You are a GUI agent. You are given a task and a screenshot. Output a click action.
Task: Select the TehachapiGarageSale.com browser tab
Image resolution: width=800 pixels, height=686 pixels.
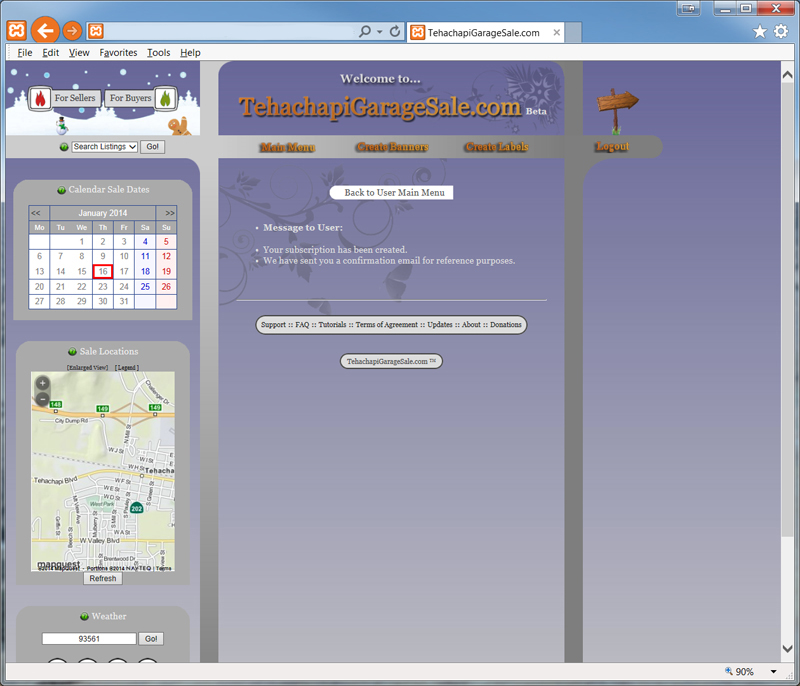point(485,33)
